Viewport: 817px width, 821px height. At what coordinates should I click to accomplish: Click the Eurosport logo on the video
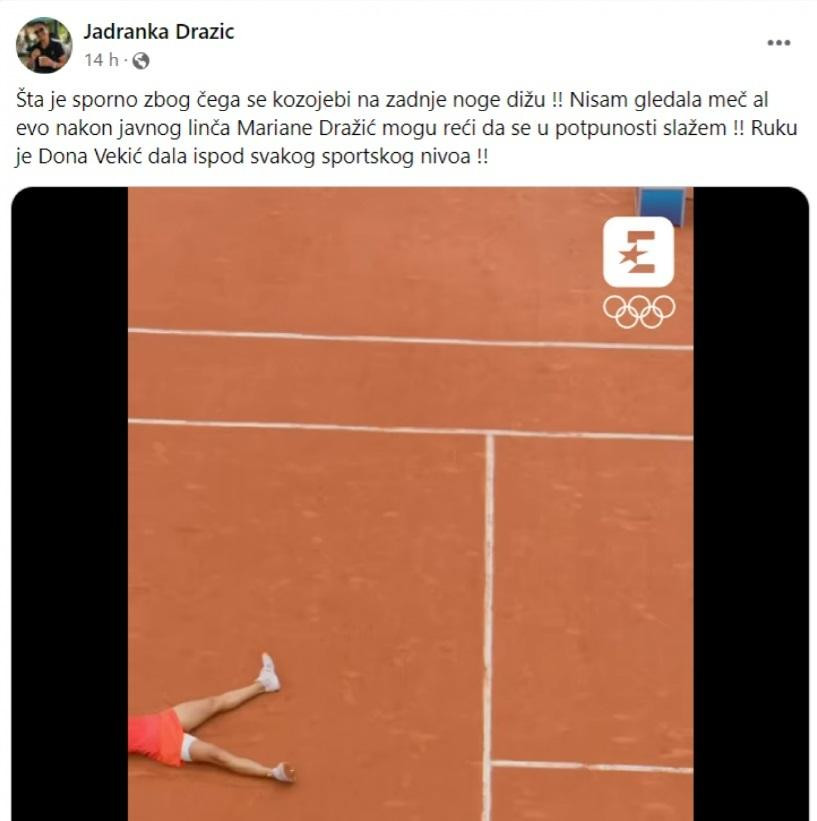pyautogui.click(x=638, y=252)
